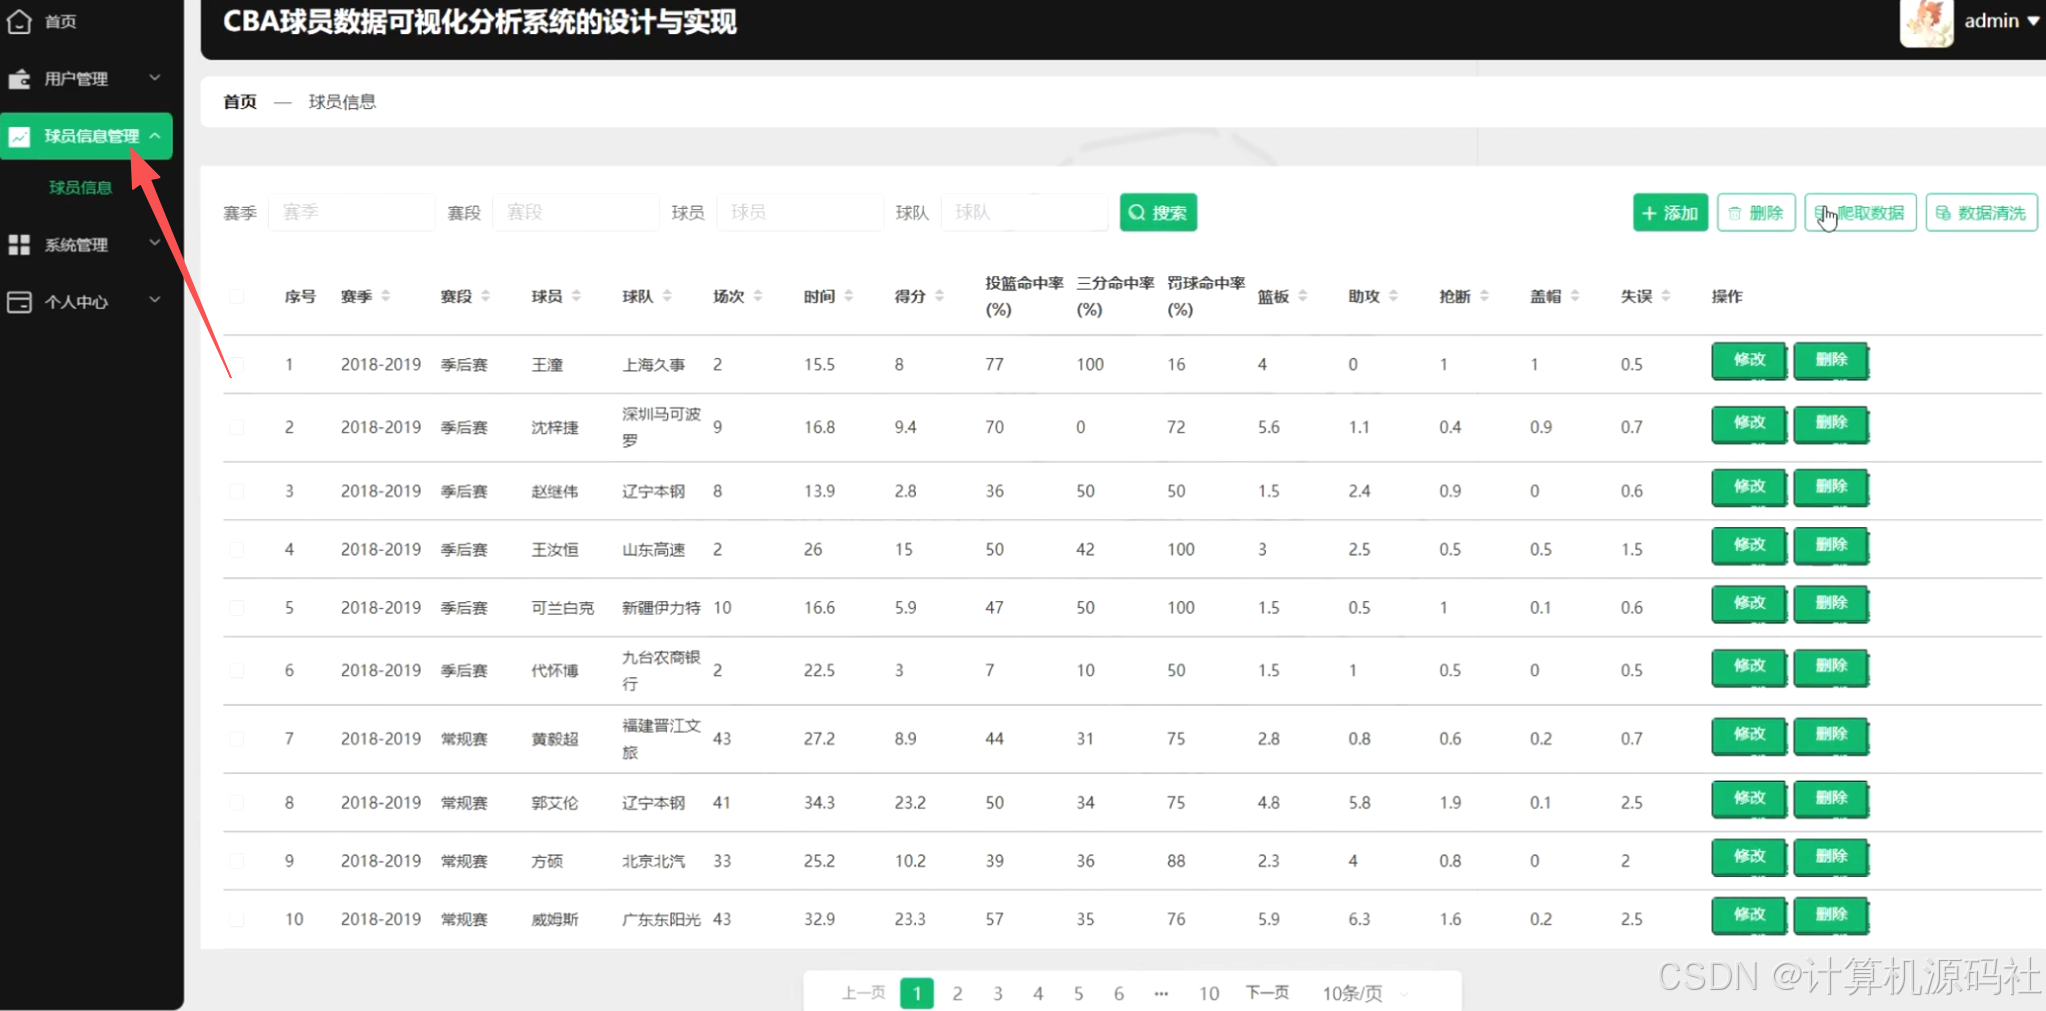Screen dimensions: 2046x1011
Task: Click the personal center card icon
Action: [x=19, y=301]
